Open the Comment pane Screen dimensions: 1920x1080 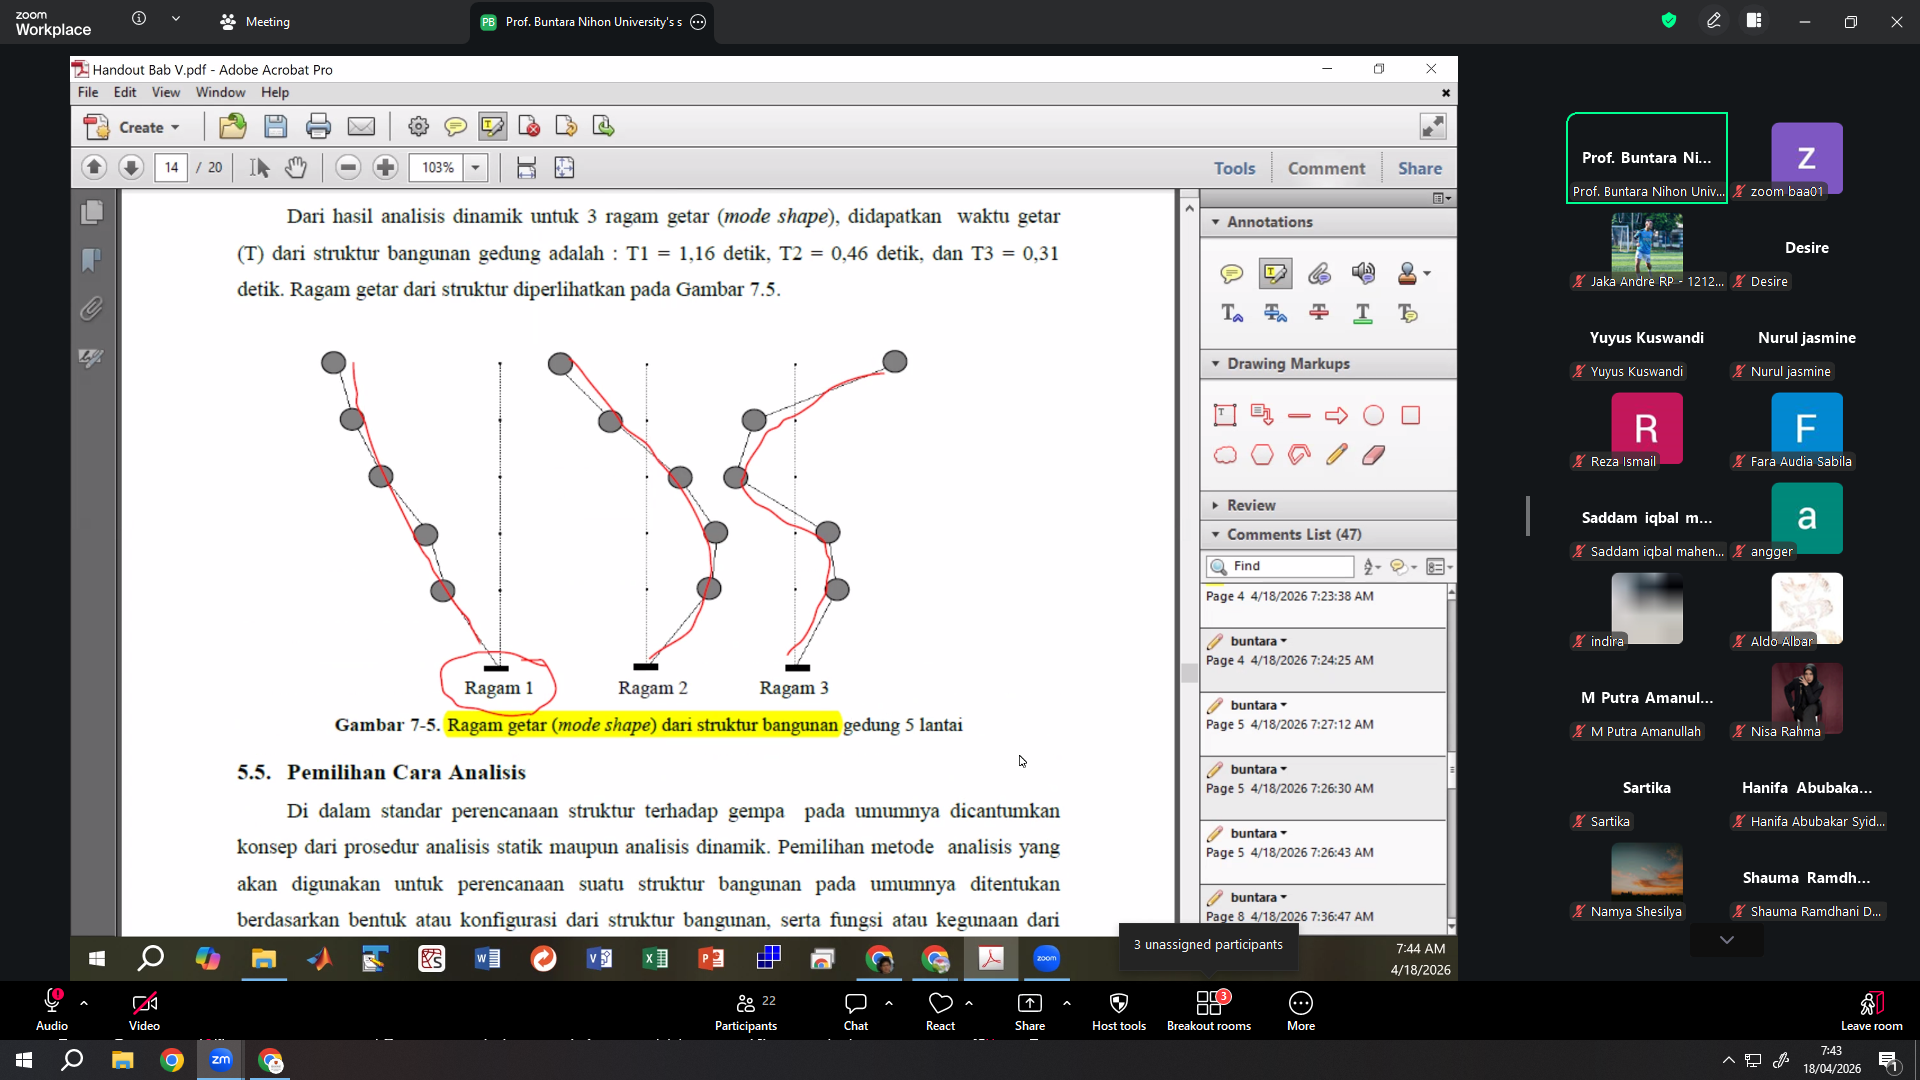click(x=1326, y=168)
